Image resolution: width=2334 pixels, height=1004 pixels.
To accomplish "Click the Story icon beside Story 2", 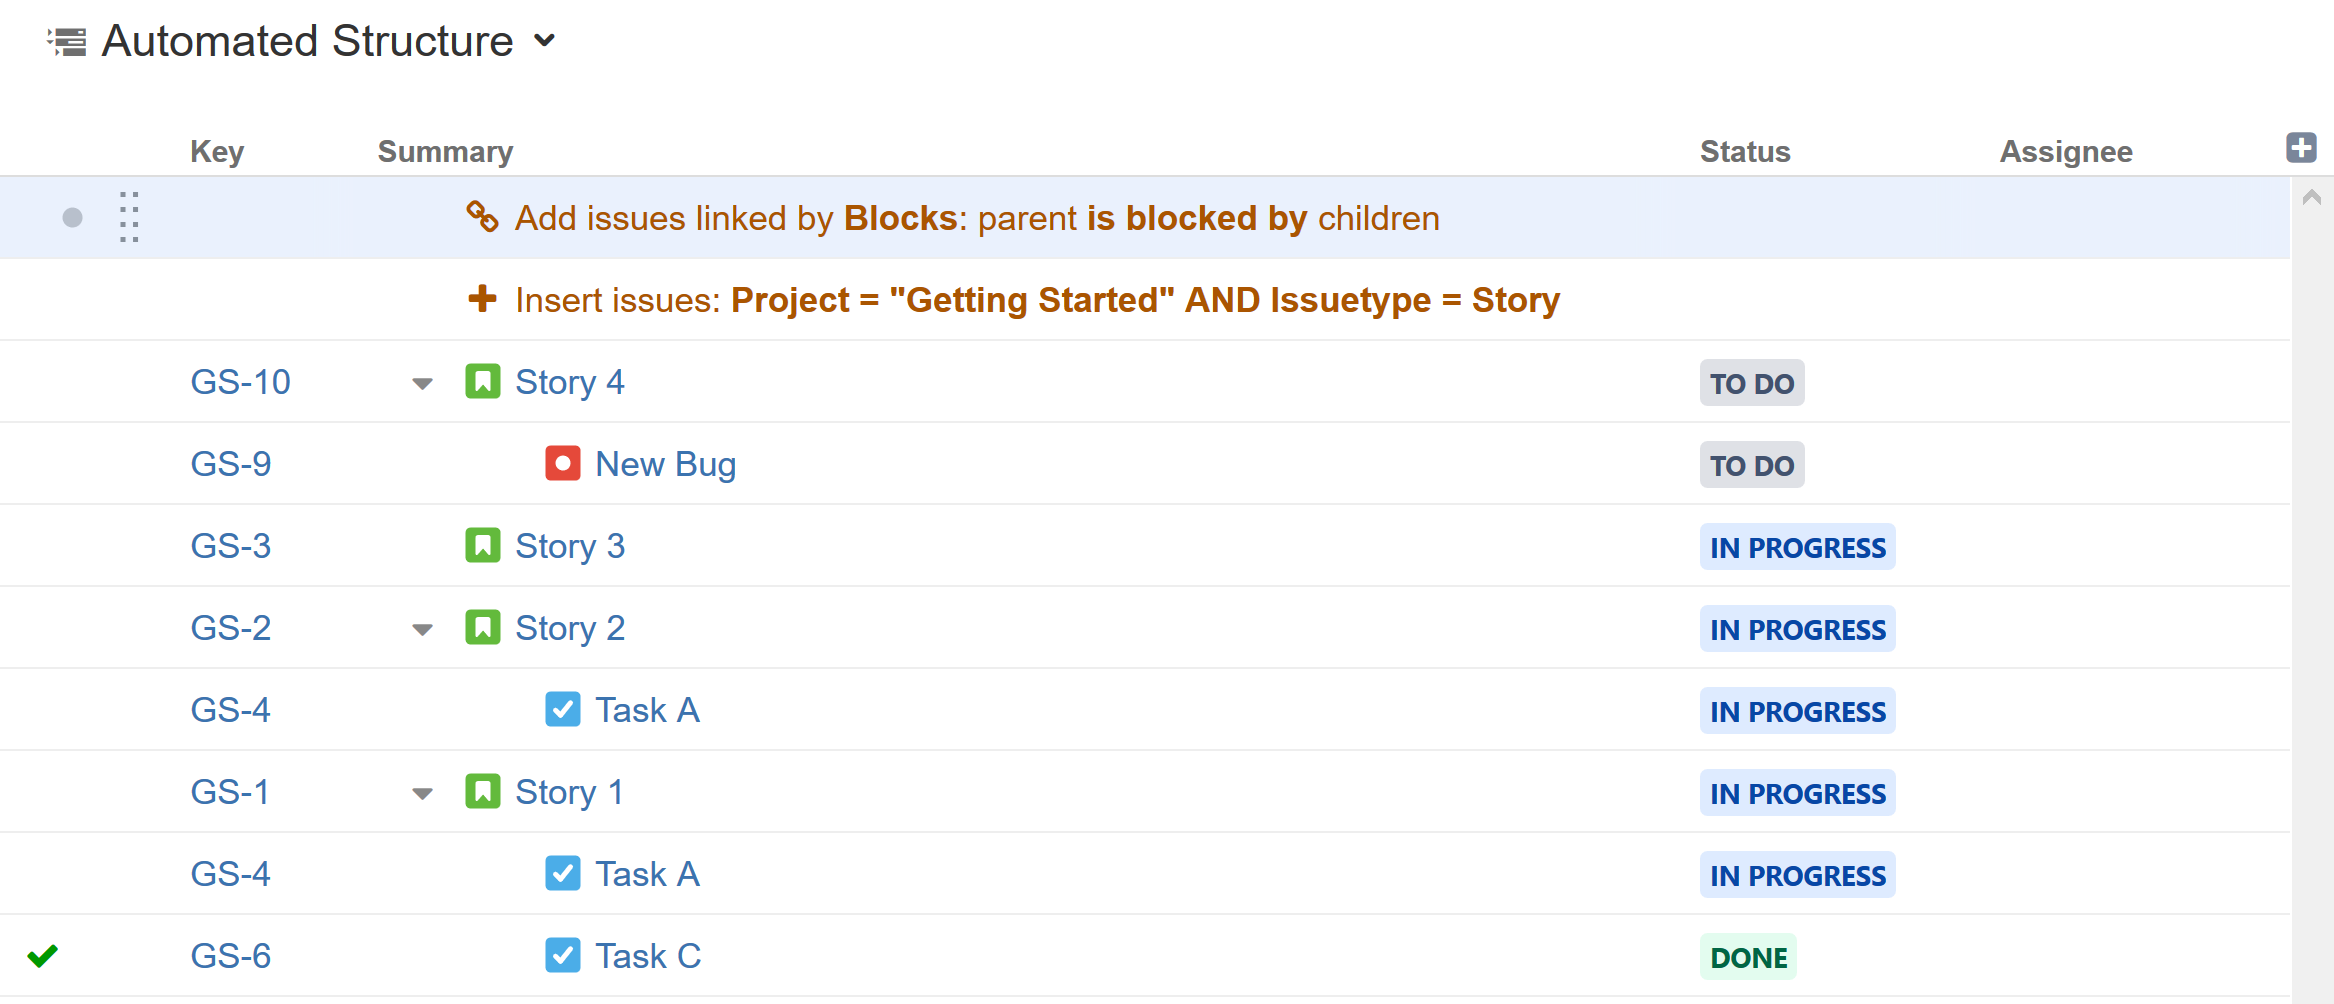I will click(x=483, y=627).
